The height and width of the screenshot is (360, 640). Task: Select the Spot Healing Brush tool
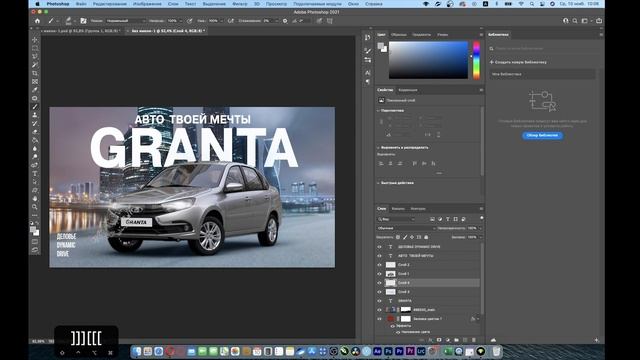pos(35,98)
